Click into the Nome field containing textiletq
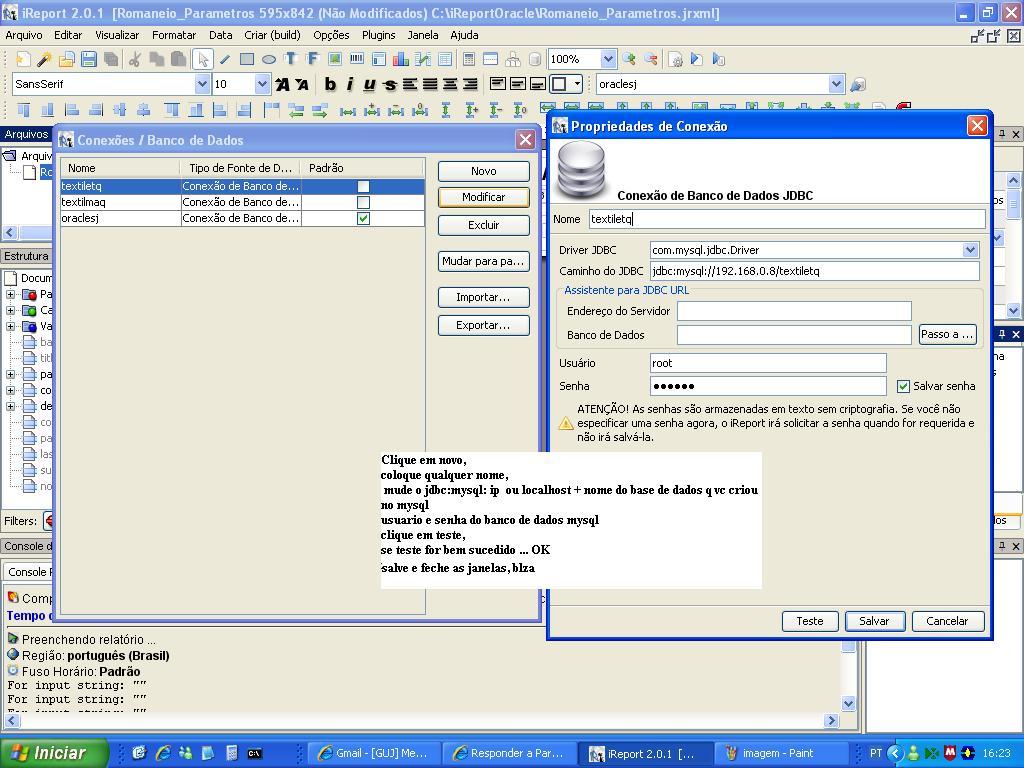This screenshot has width=1024, height=768. click(787, 219)
